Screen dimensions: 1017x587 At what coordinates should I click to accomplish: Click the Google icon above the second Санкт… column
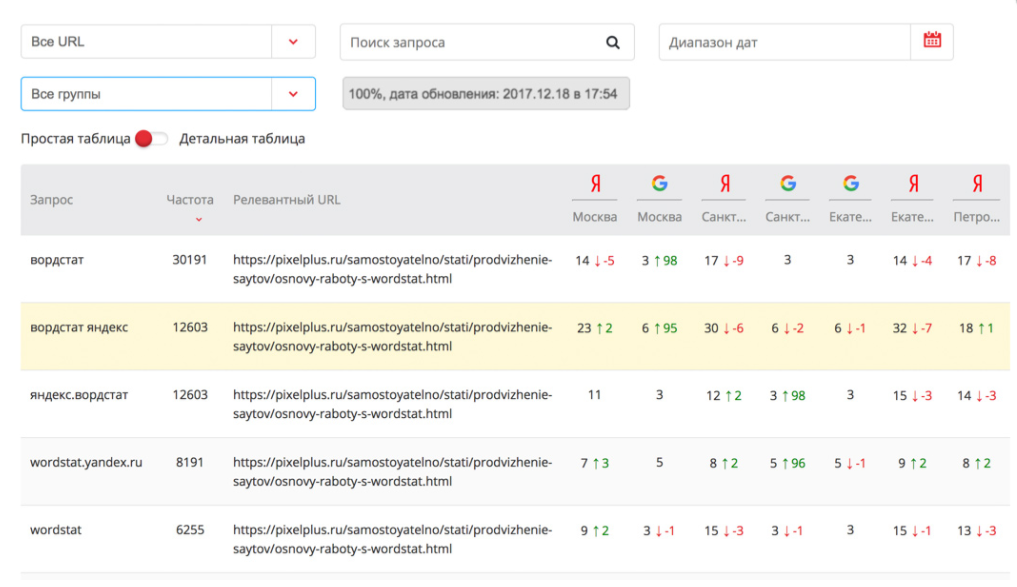[788, 184]
